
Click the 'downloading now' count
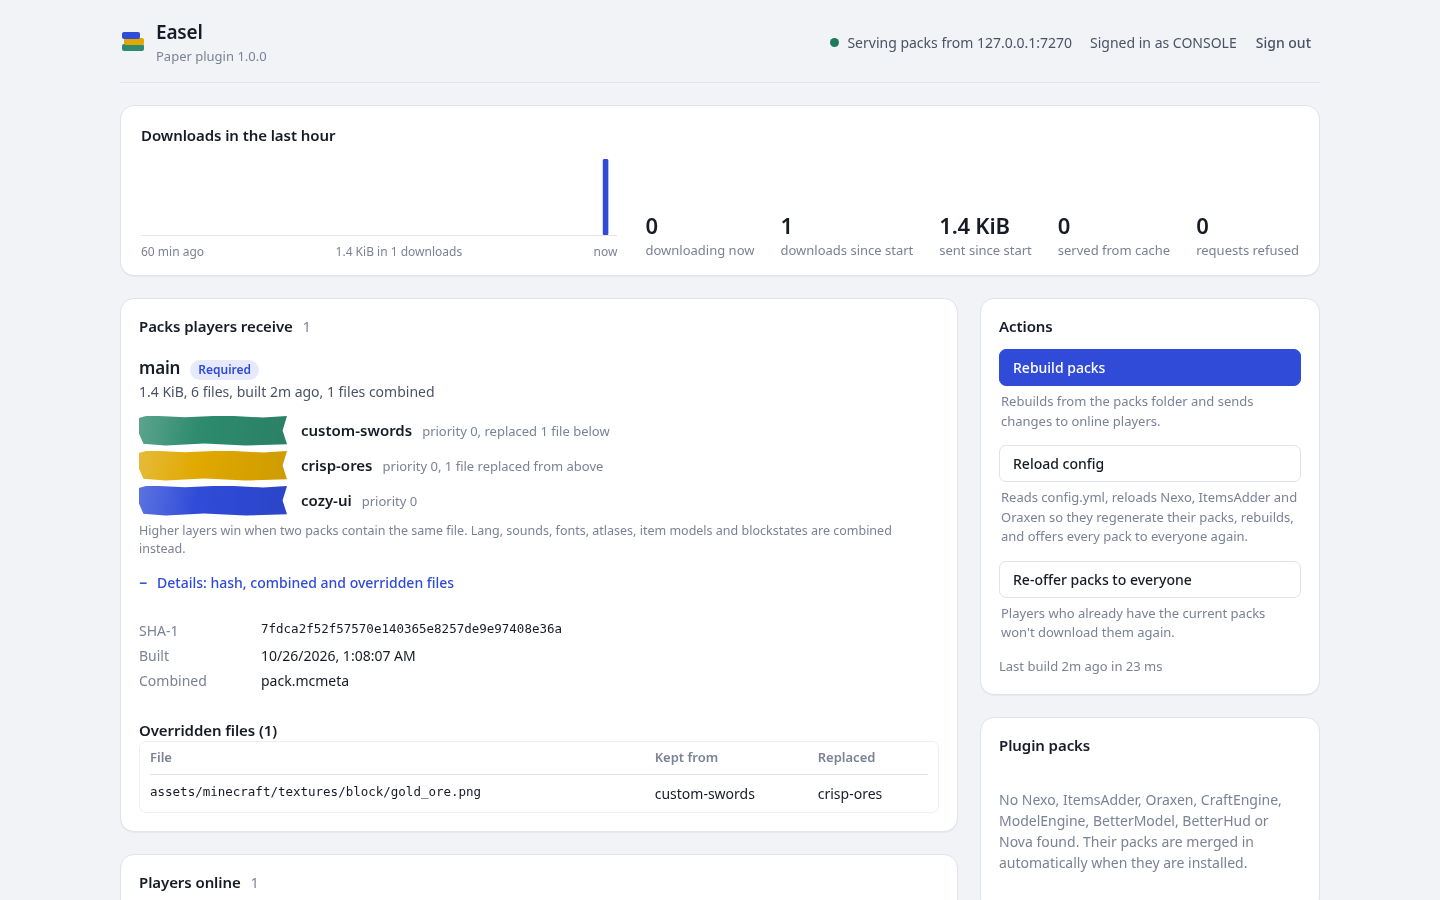tap(652, 226)
